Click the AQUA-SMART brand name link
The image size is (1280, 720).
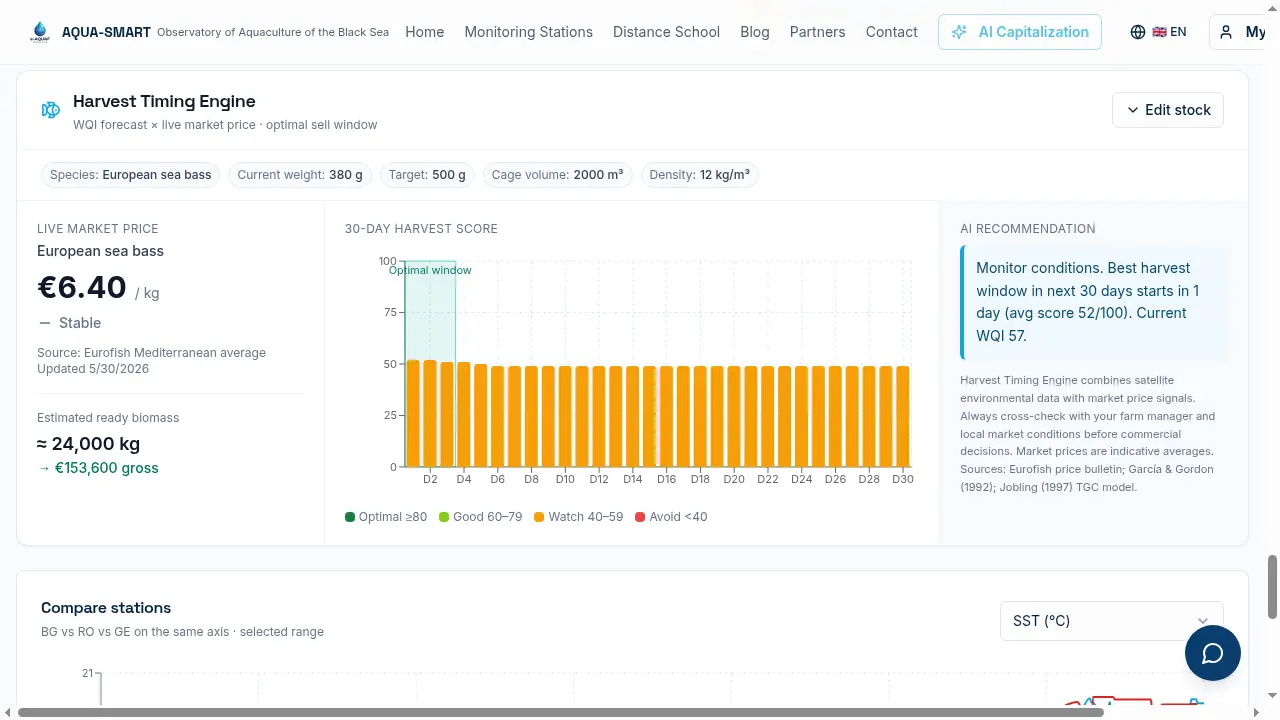pyautogui.click(x=106, y=32)
